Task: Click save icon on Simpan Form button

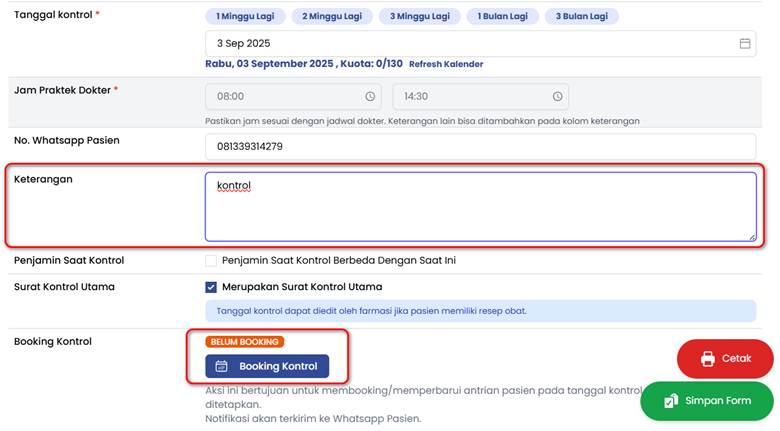Action: [671, 401]
